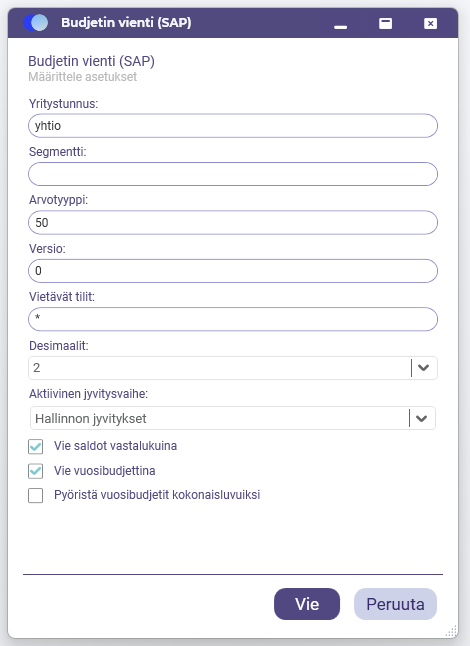470x646 pixels.
Task: Click the blue toggle logo in title bar
Action: click(x=35, y=23)
